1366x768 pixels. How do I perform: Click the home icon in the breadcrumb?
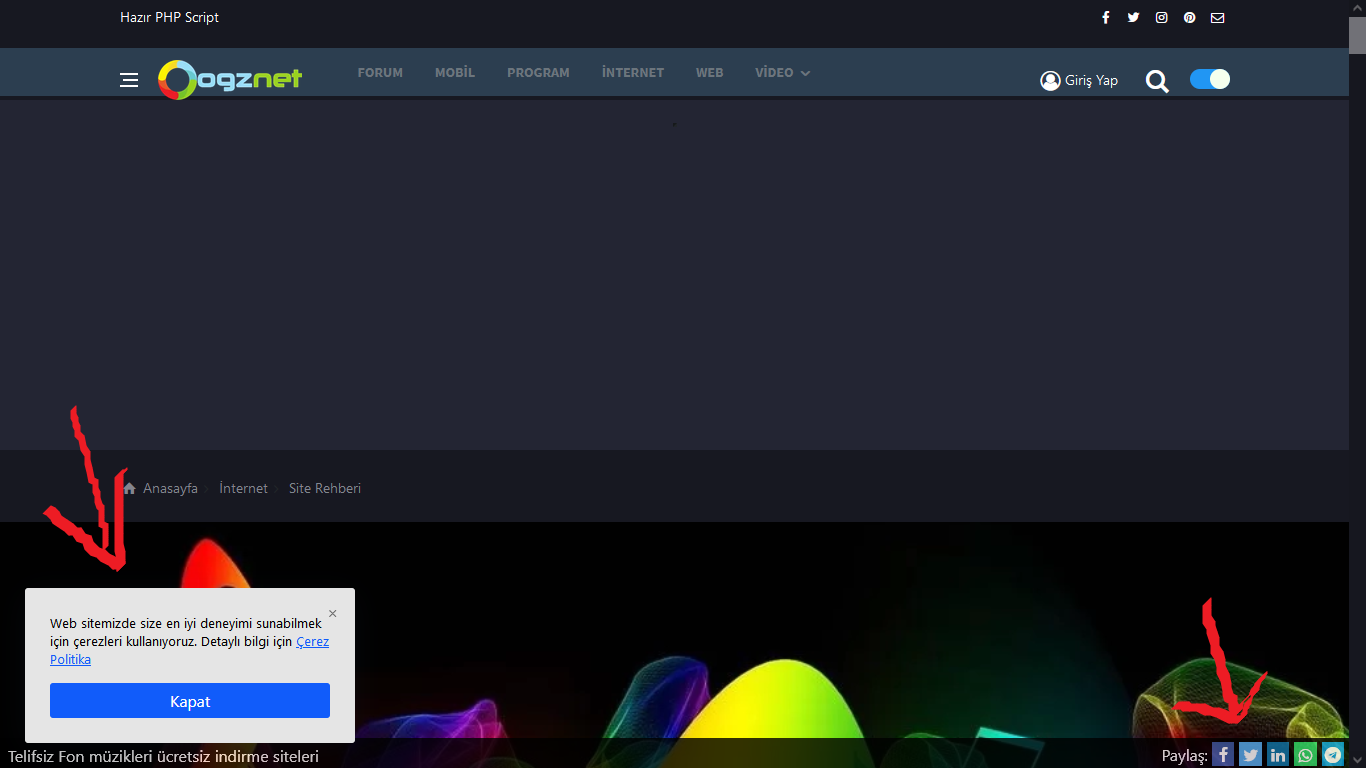point(129,487)
